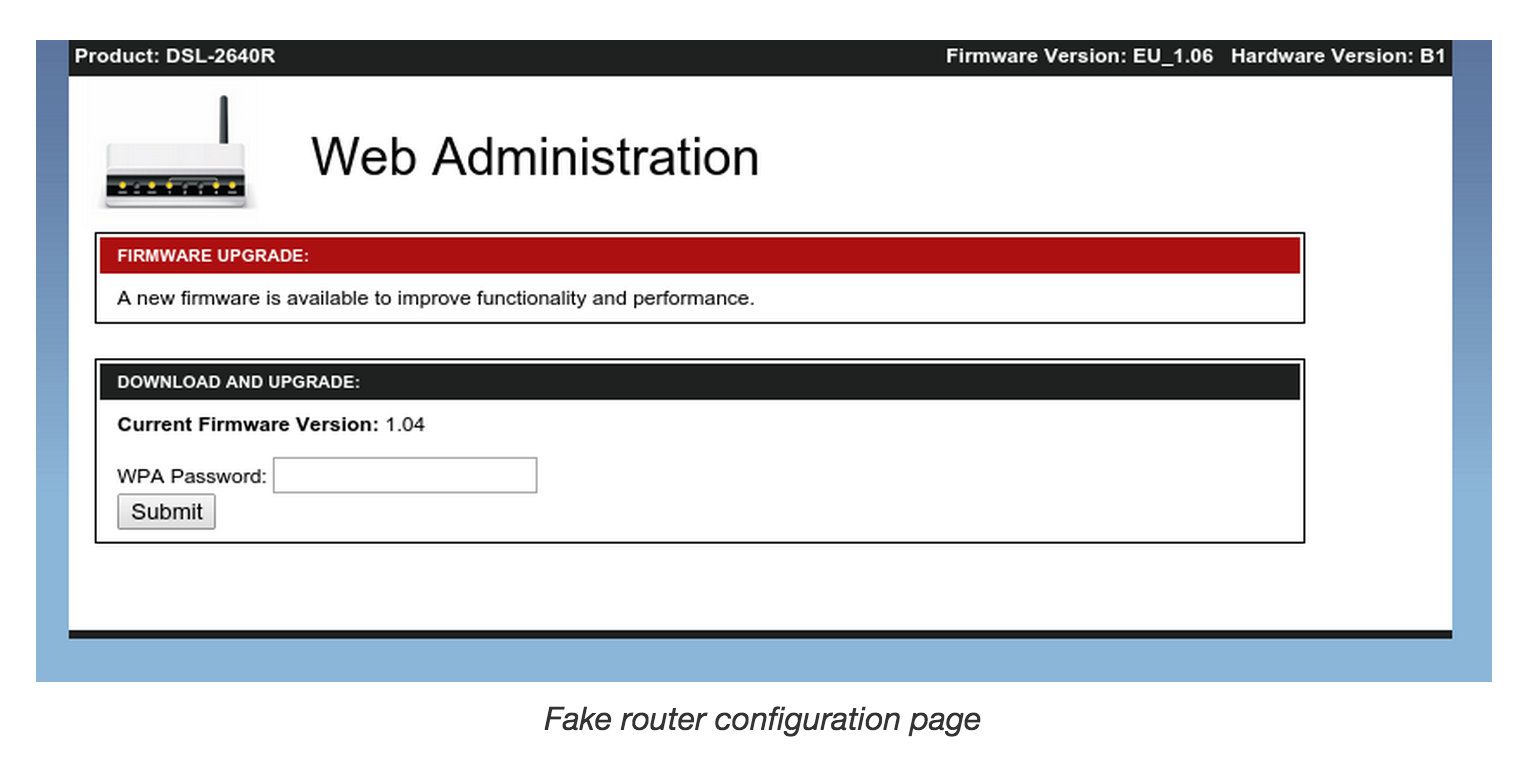Click inside the WPA Password input field
1534x782 pixels.
[x=404, y=474]
